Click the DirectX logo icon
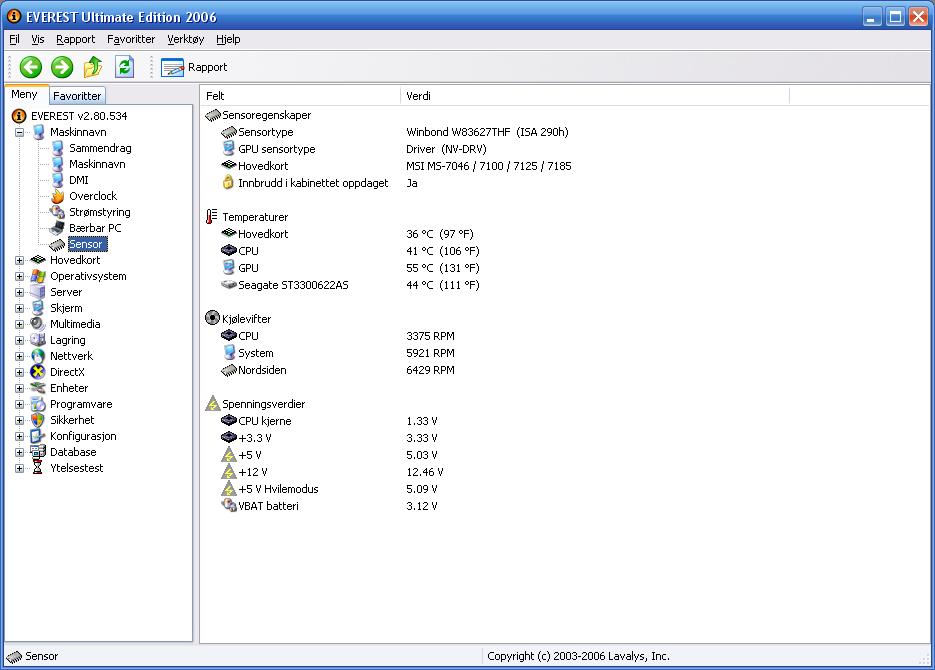Image resolution: width=935 pixels, height=670 pixels. (x=38, y=372)
